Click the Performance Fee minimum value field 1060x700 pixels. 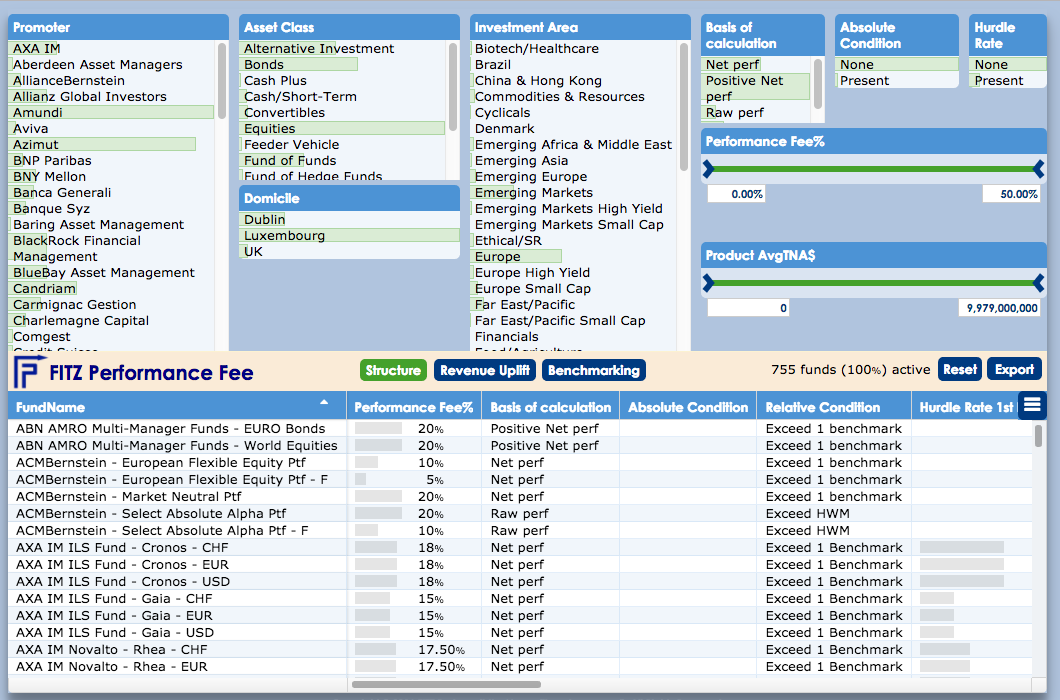(x=737, y=194)
